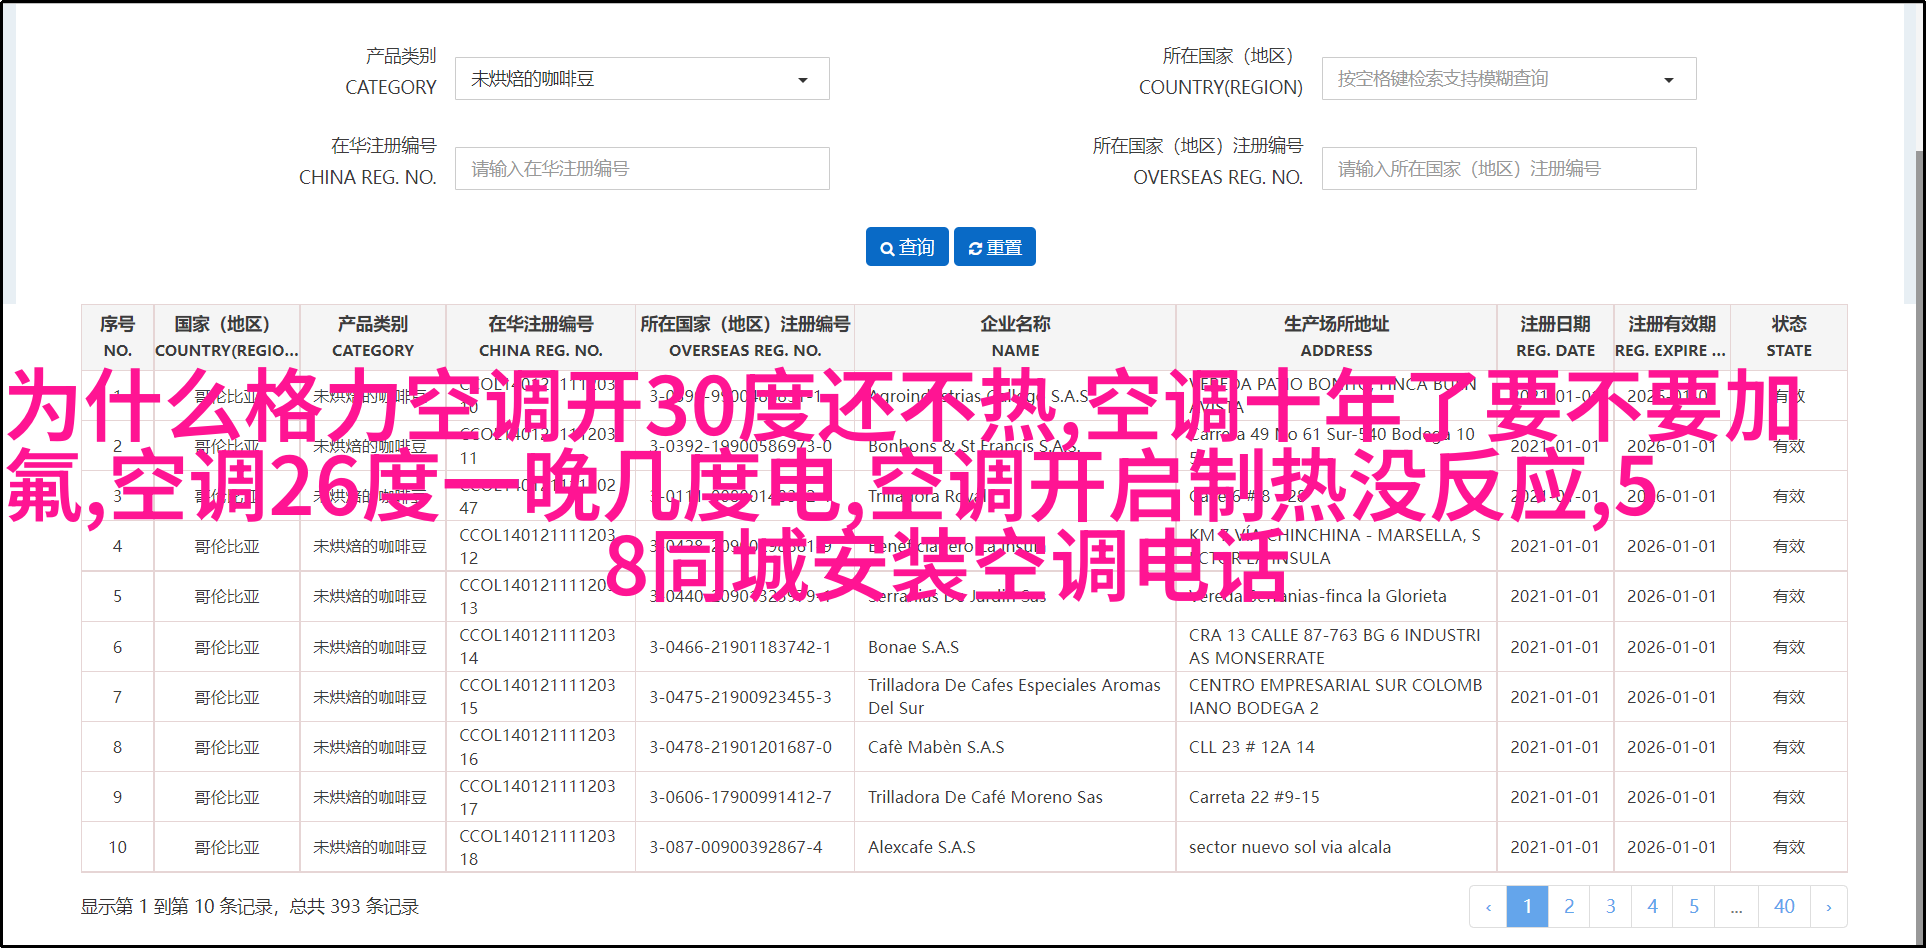Jump to last page 40
The height and width of the screenshot is (950, 1927).
click(x=1784, y=907)
